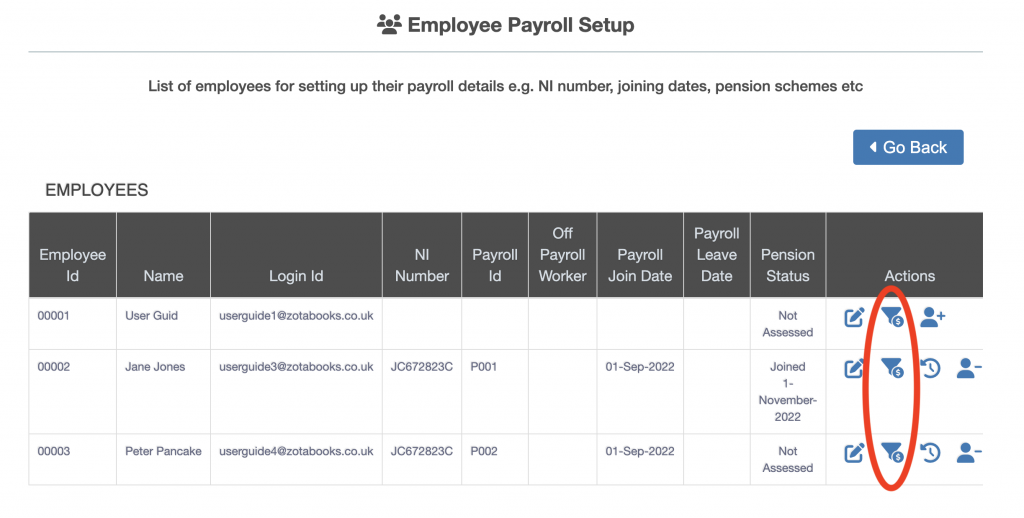
Task: Select employee id 00003 cell
Action: point(54,451)
